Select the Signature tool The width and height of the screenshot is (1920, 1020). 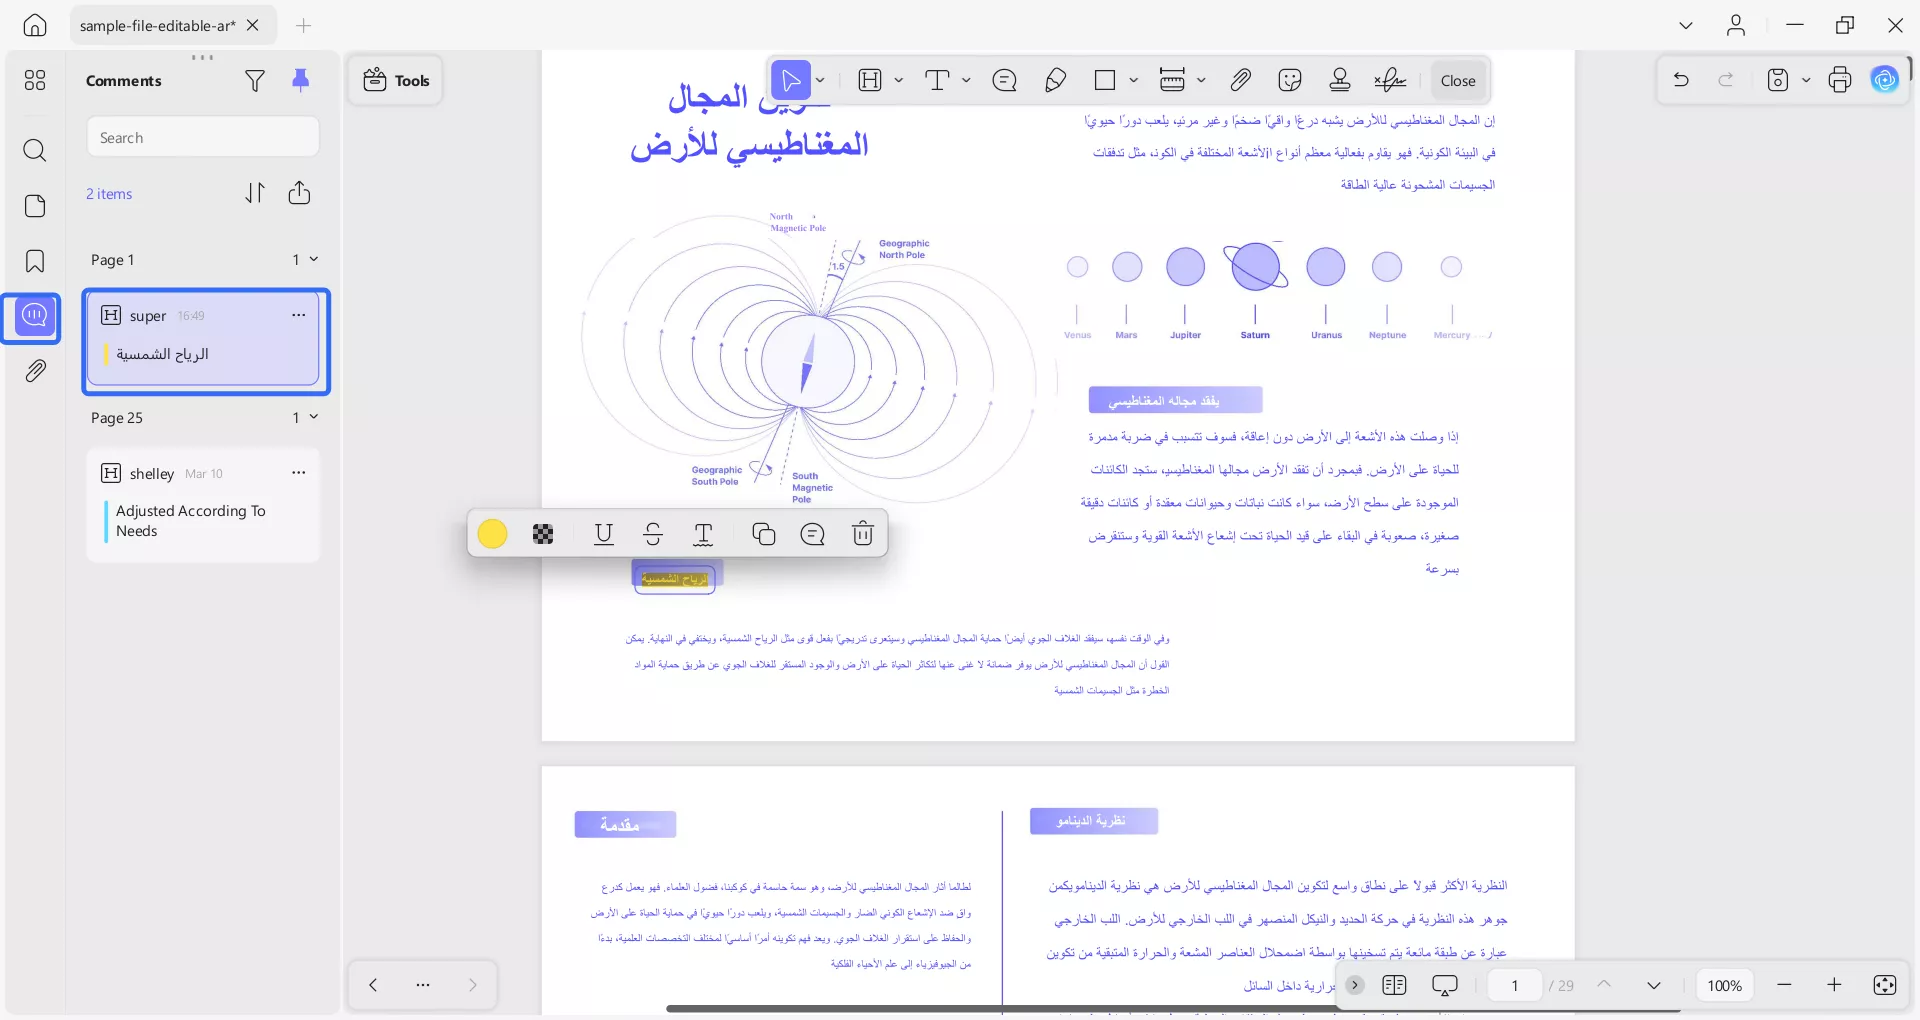1390,80
